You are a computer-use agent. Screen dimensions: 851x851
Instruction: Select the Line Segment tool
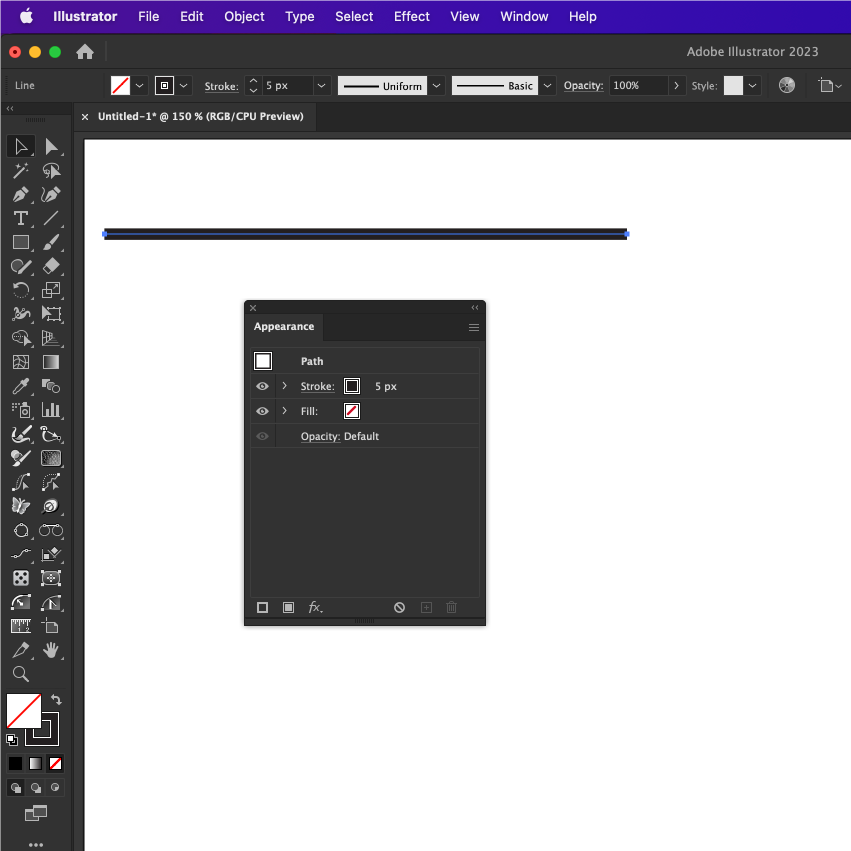point(51,218)
